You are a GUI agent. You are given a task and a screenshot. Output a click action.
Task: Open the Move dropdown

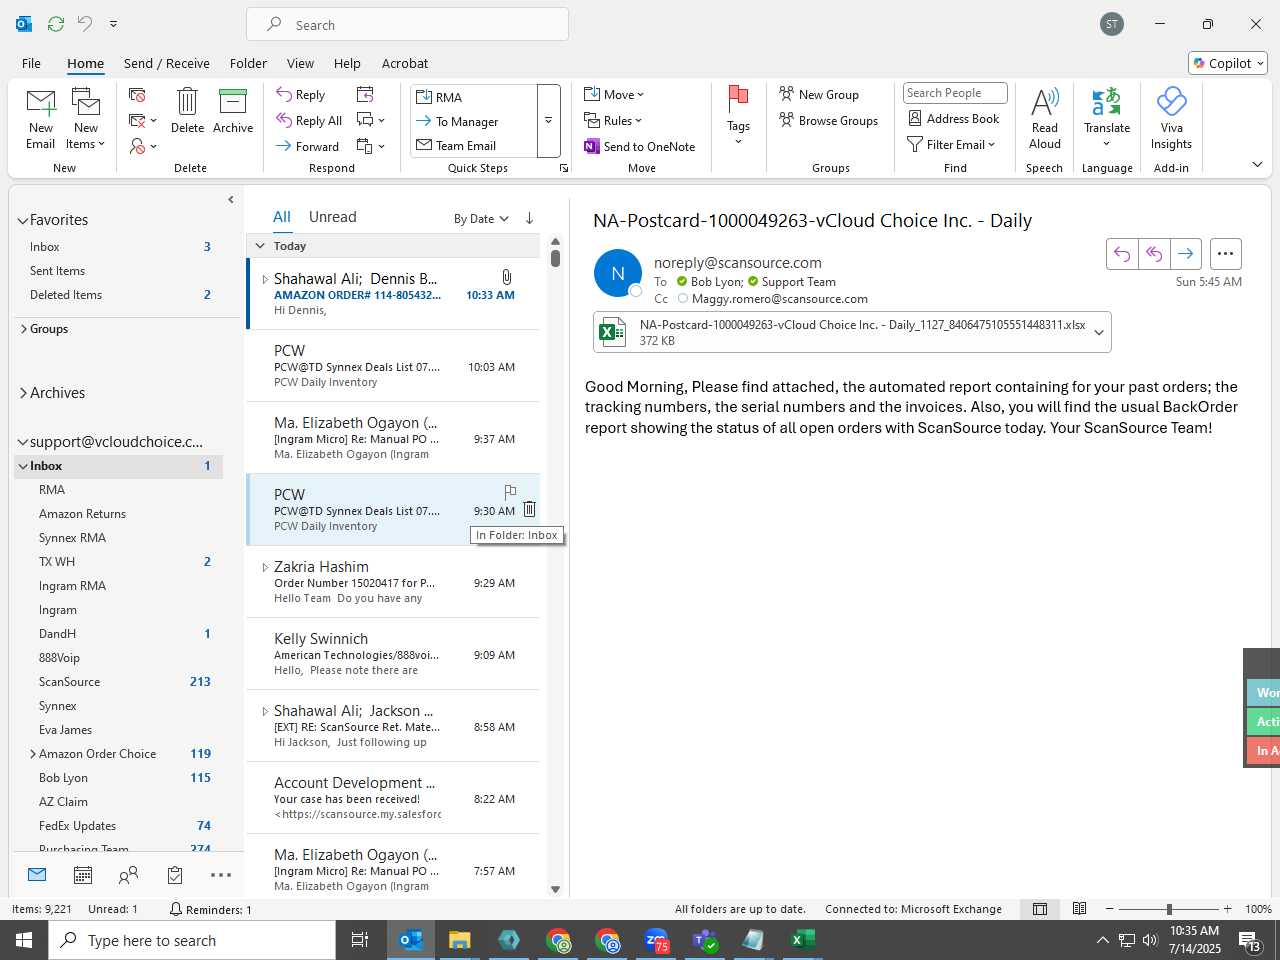click(x=614, y=94)
